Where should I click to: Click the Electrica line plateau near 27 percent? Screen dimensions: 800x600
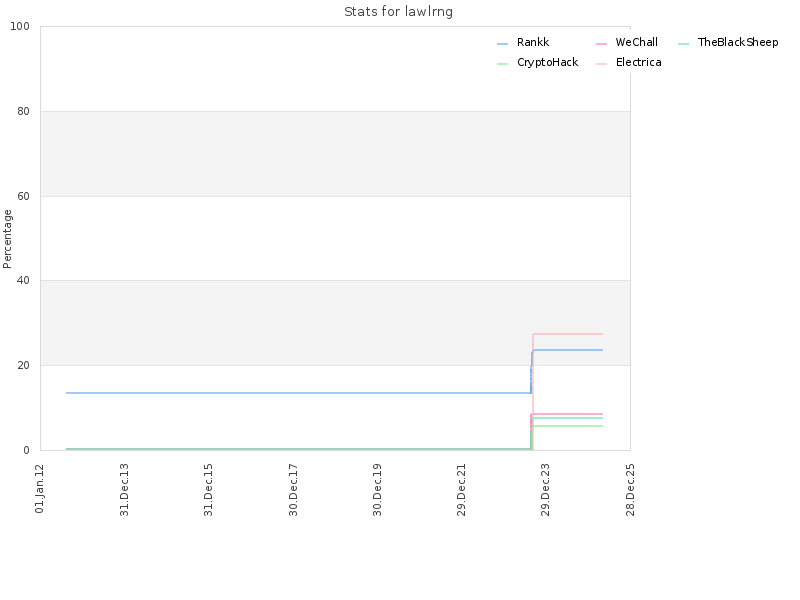(568, 334)
